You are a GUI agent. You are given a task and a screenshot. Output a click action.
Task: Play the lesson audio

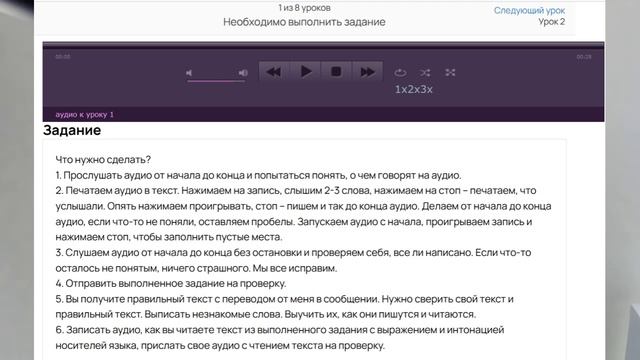(305, 72)
